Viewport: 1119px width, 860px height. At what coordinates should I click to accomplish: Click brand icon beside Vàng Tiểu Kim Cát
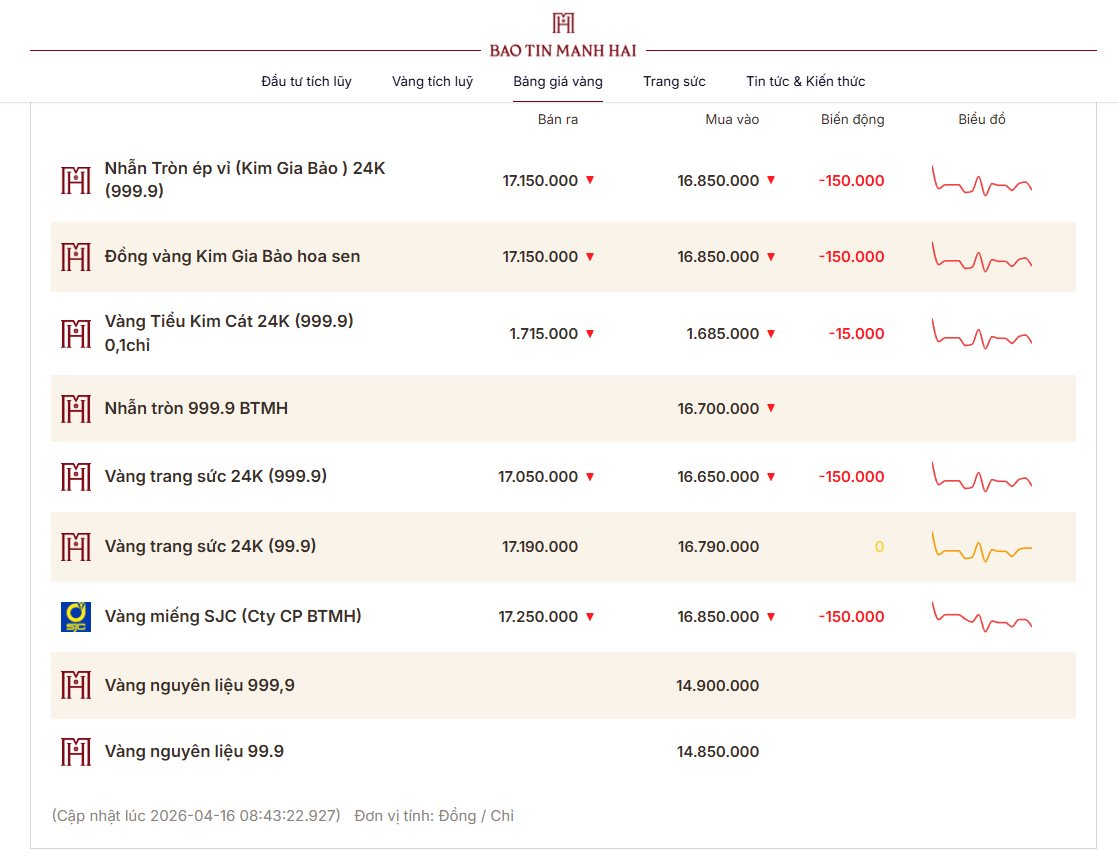(x=76, y=334)
